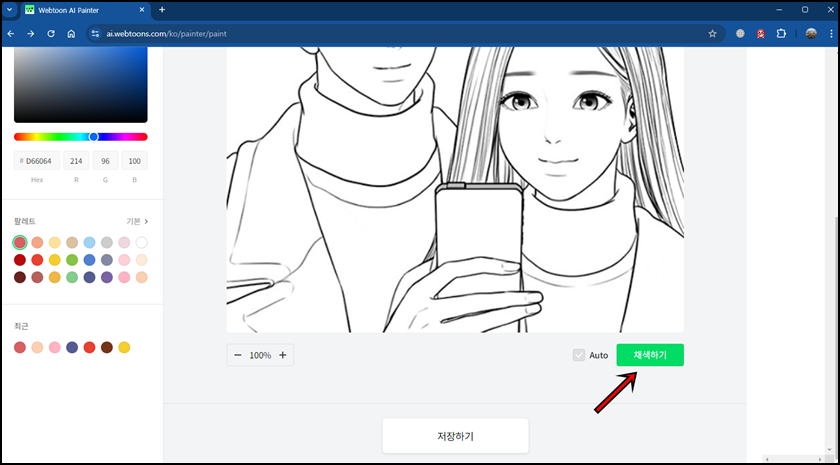
Task: Pick the brown swatch under 최근
Action: (x=107, y=347)
